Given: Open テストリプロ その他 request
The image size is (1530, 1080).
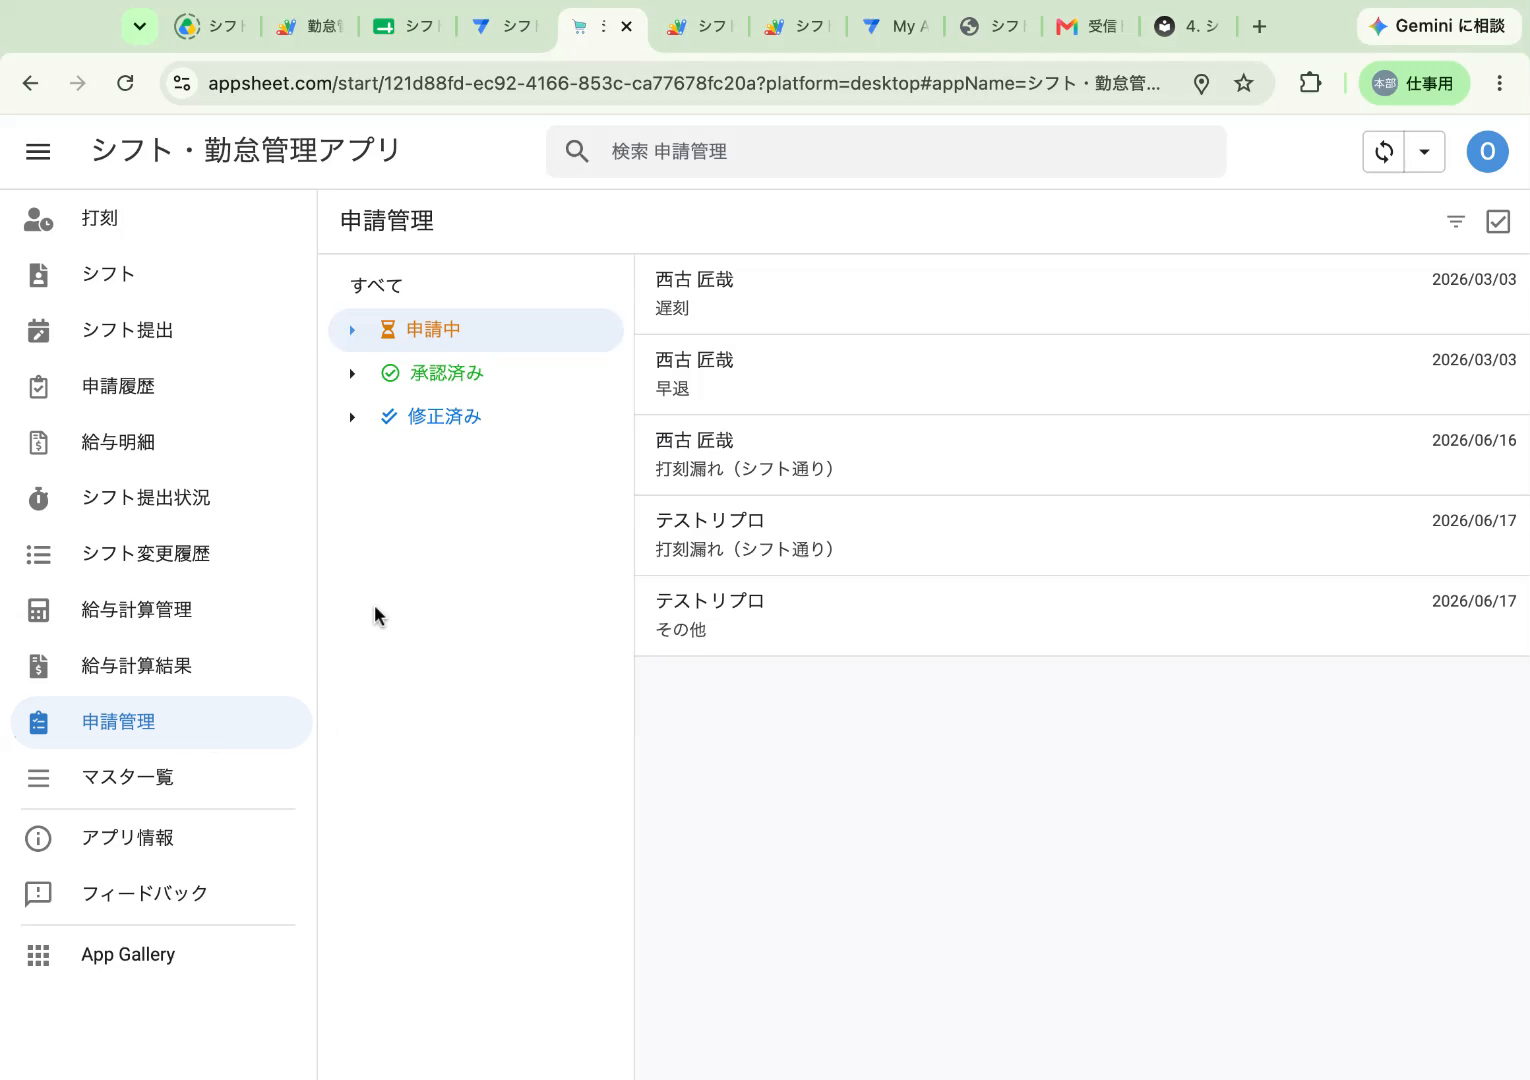Looking at the screenshot, I should pos(1082,616).
